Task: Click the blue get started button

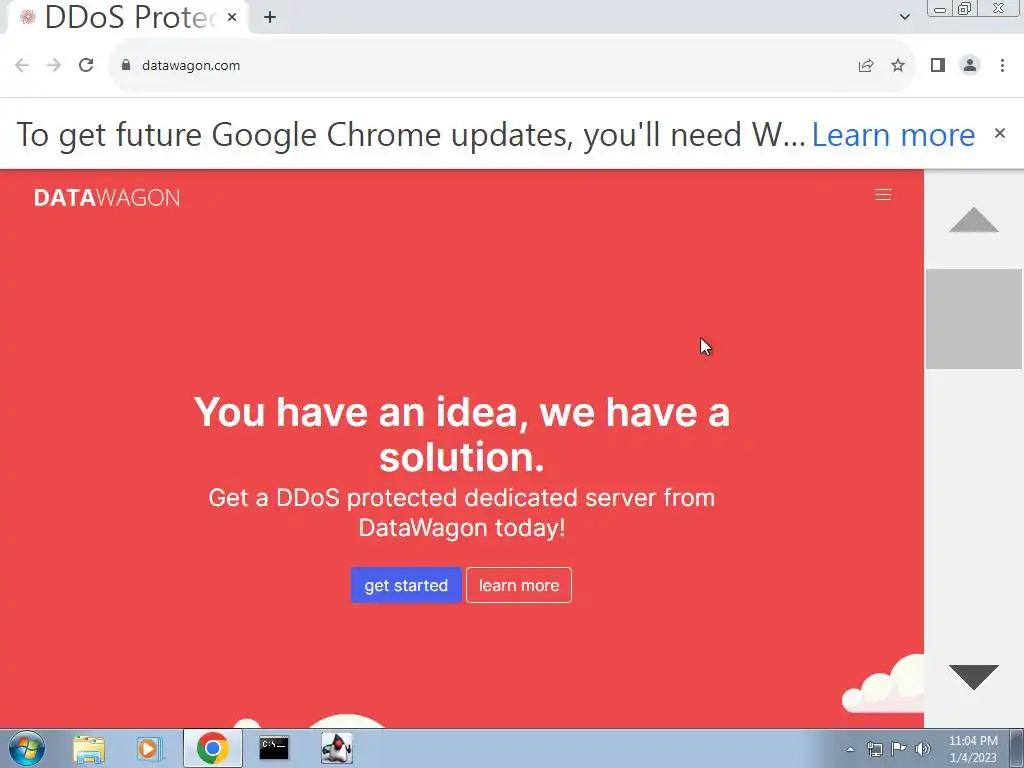Action: (x=406, y=585)
